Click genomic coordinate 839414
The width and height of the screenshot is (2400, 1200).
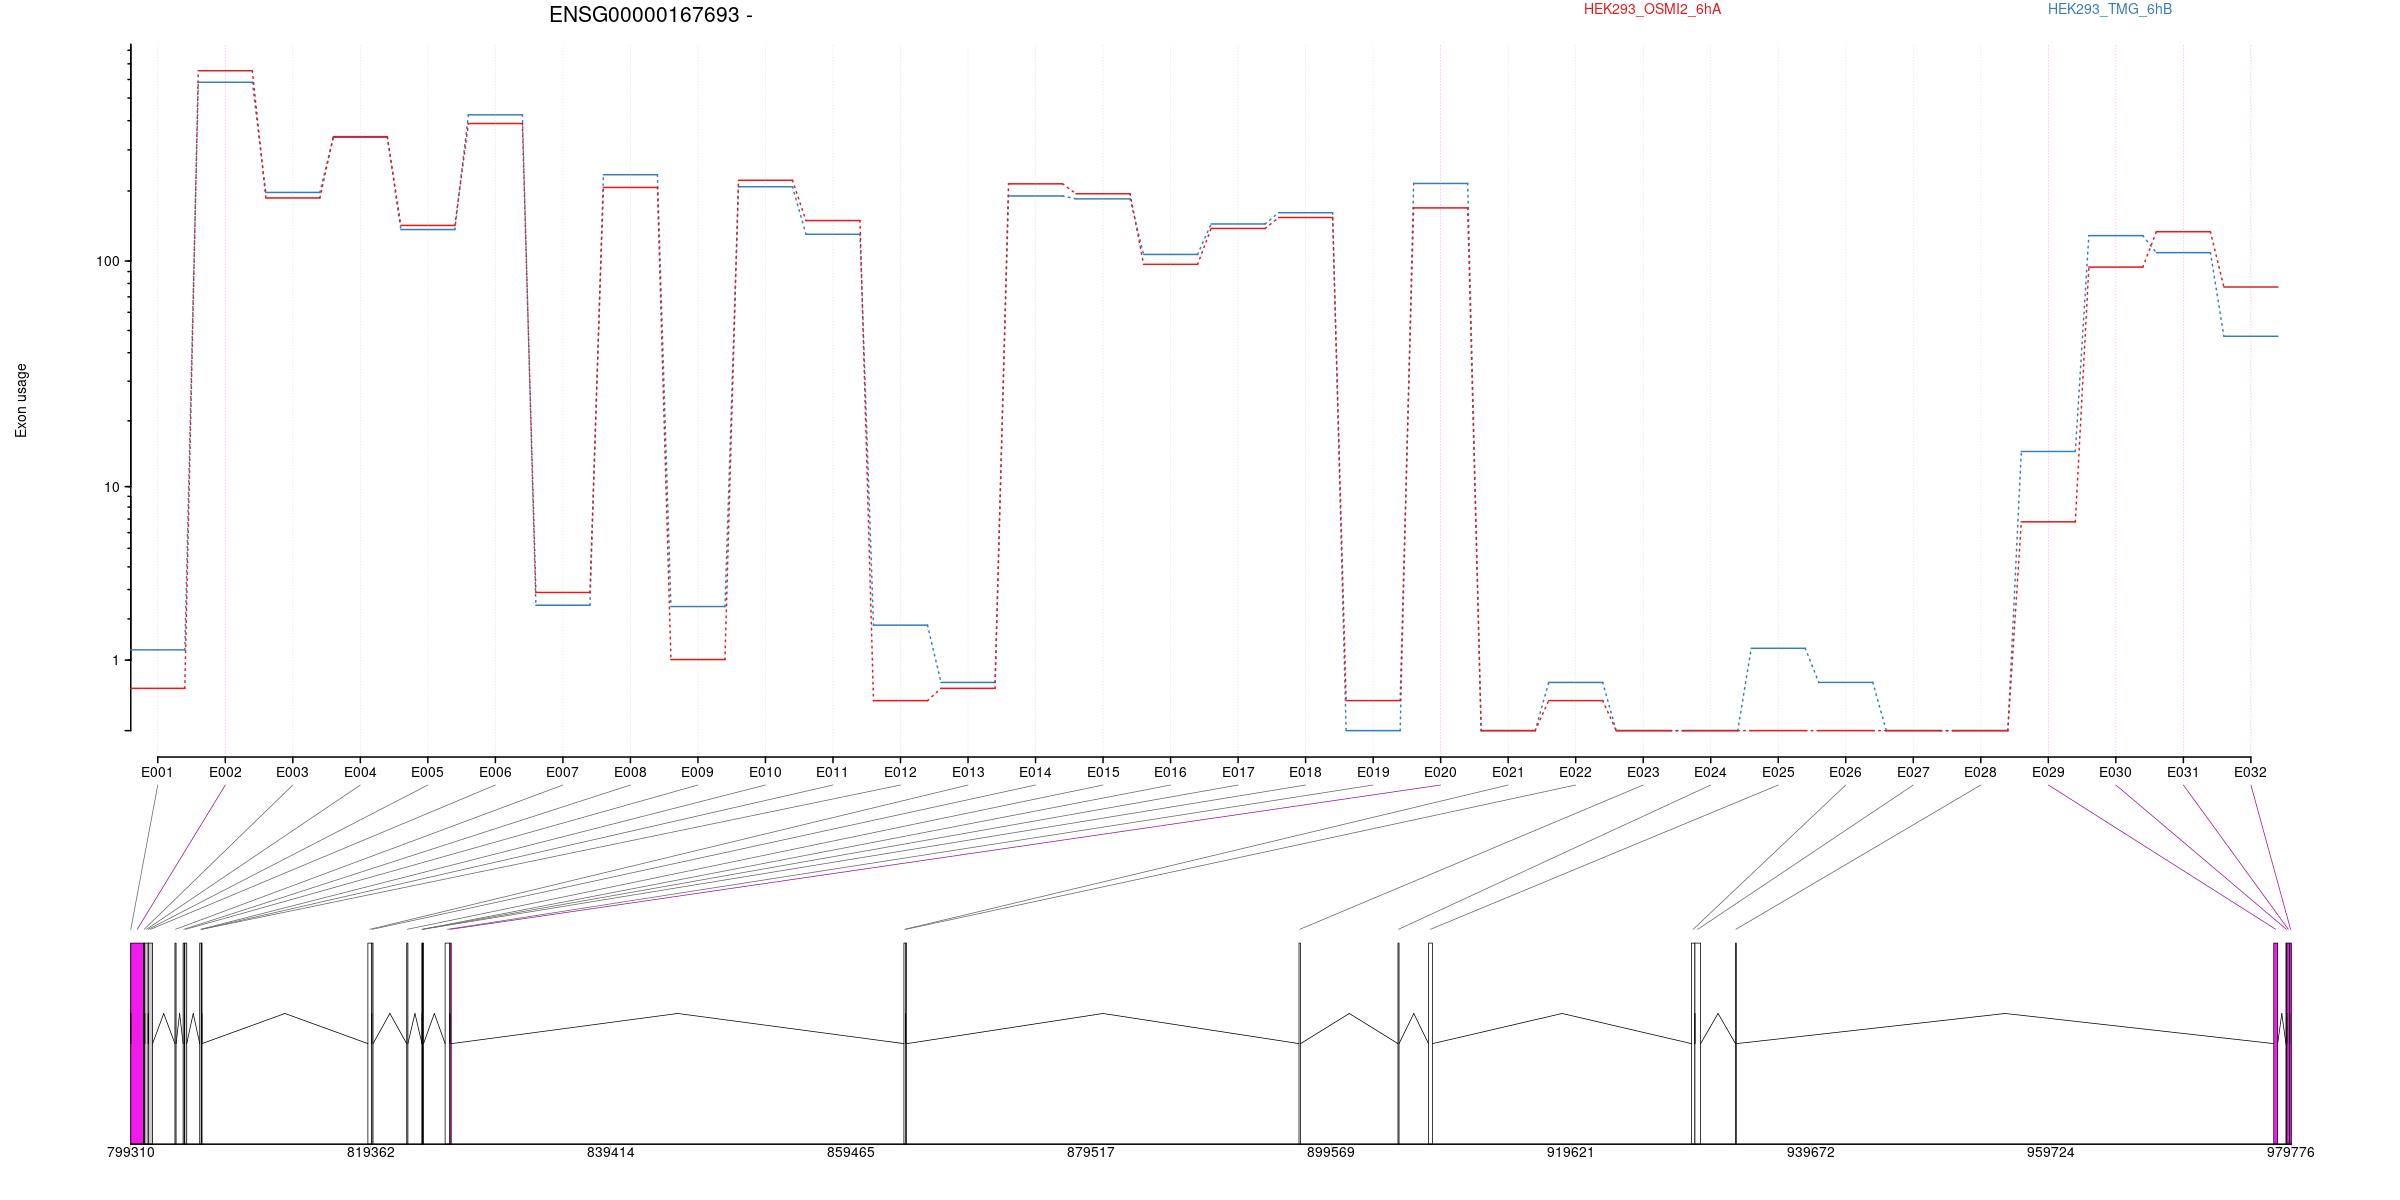pos(611,1152)
